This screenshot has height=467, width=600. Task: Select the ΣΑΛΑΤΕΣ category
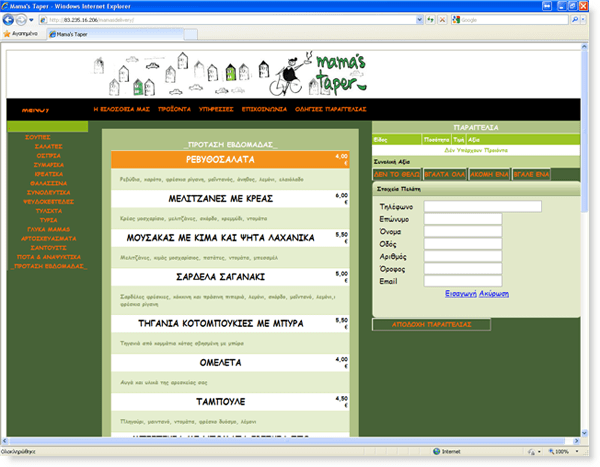(49, 147)
